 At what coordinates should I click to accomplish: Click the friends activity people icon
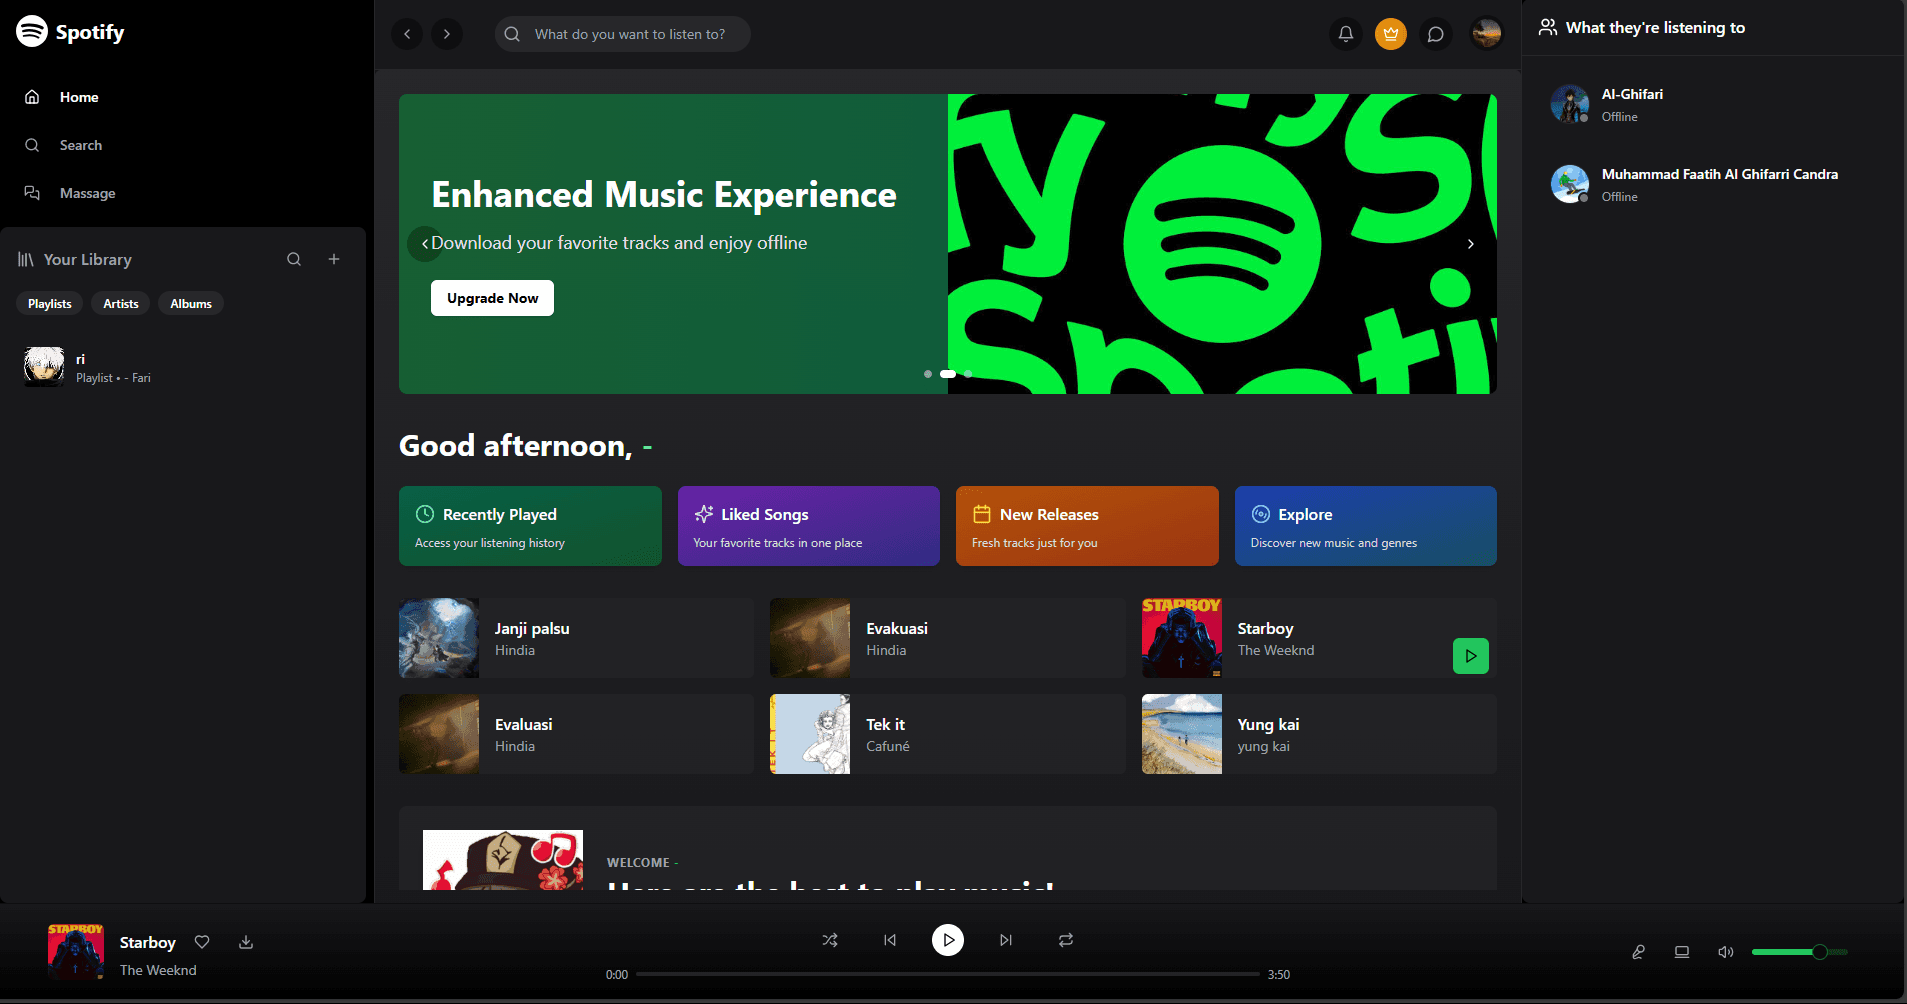tap(1548, 27)
